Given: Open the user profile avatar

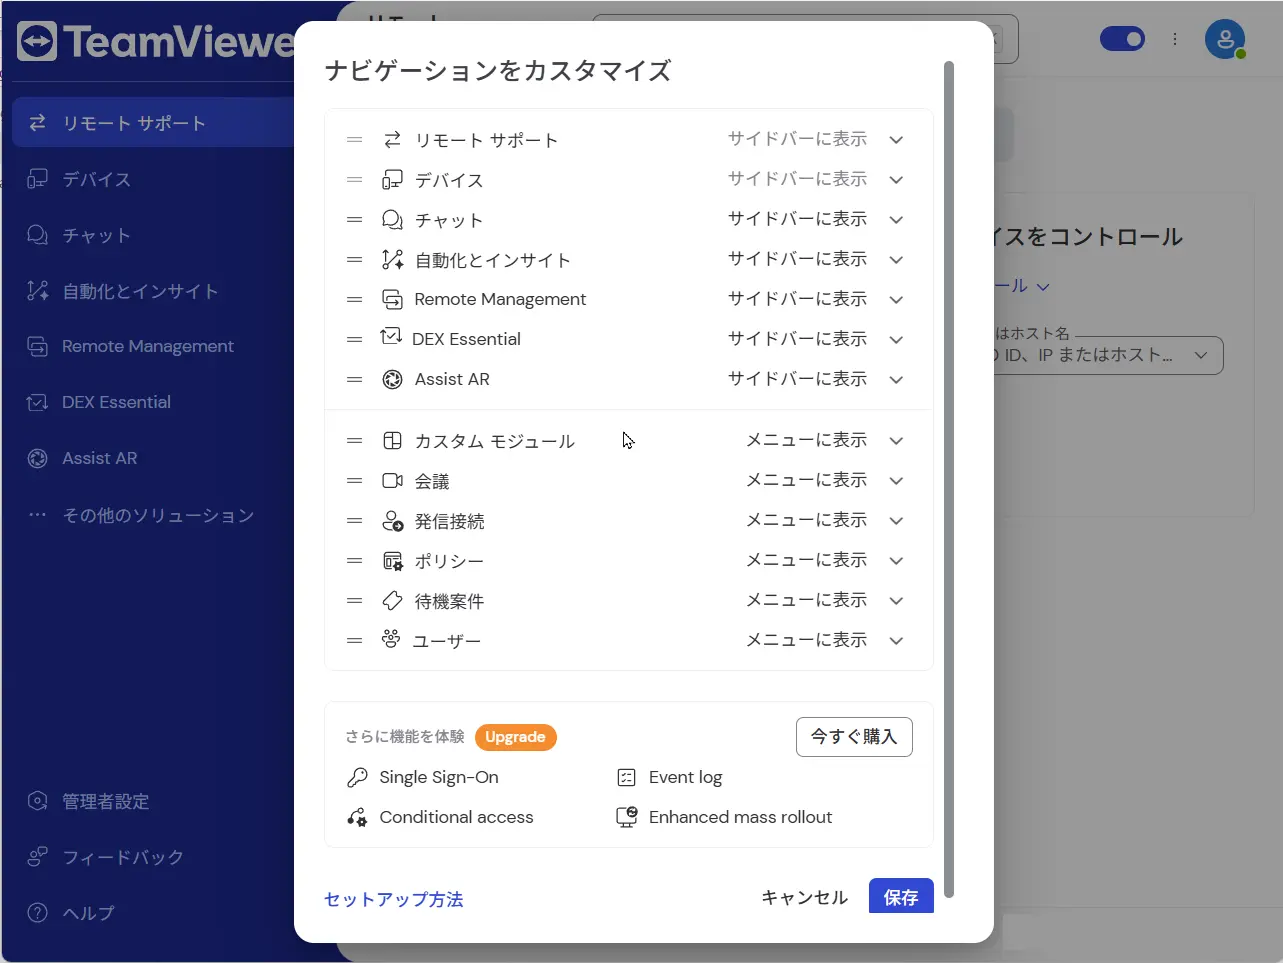Looking at the screenshot, I should click(x=1225, y=40).
